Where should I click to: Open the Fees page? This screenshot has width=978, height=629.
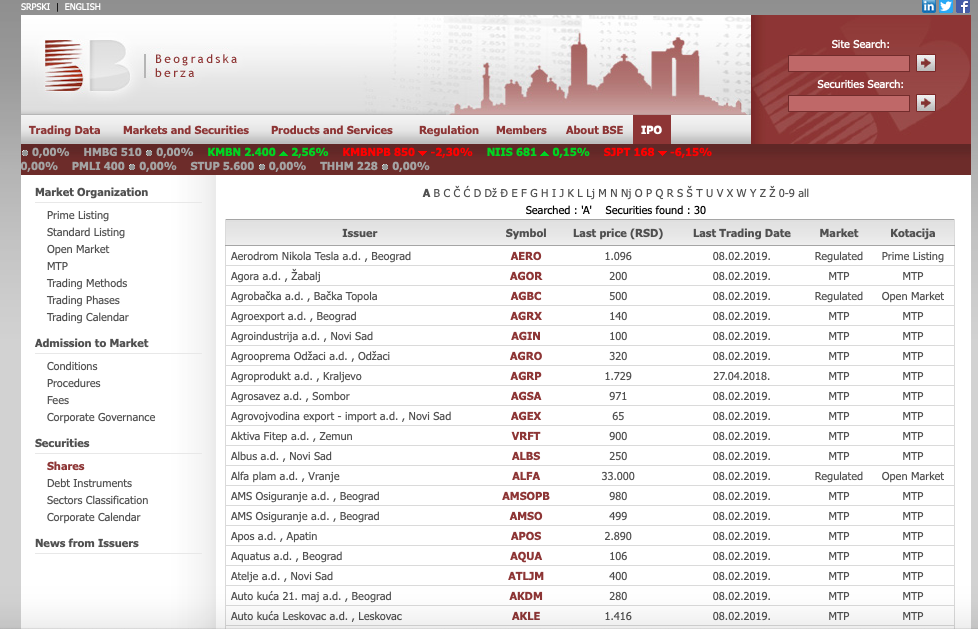tap(58, 400)
